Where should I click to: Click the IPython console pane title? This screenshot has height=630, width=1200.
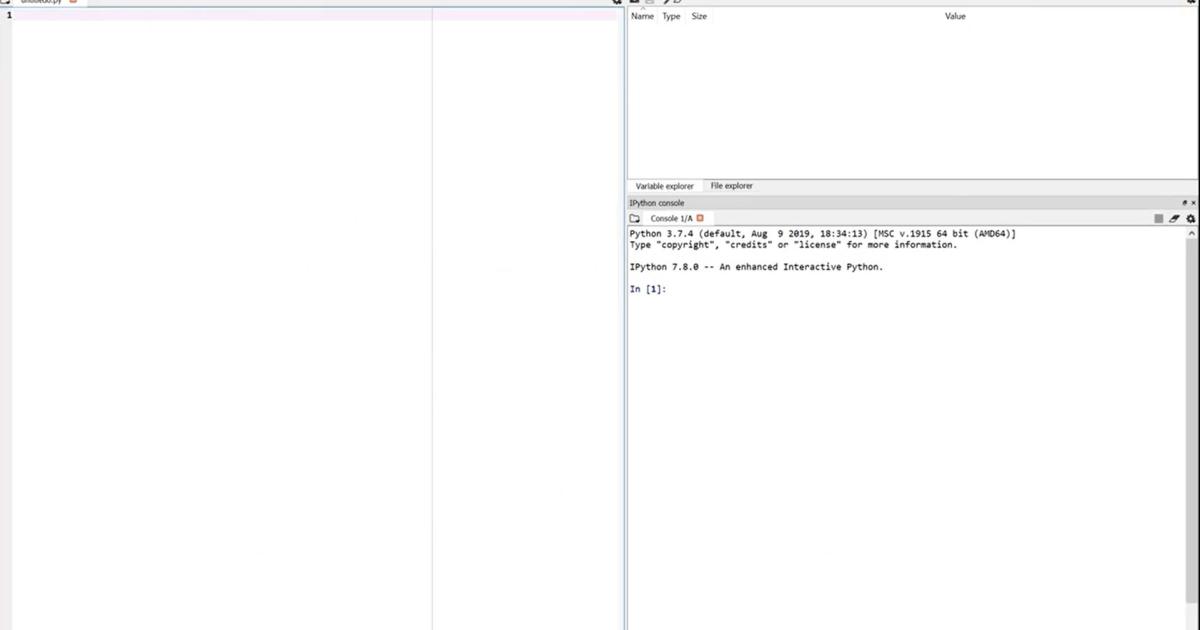[x=657, y=203]
